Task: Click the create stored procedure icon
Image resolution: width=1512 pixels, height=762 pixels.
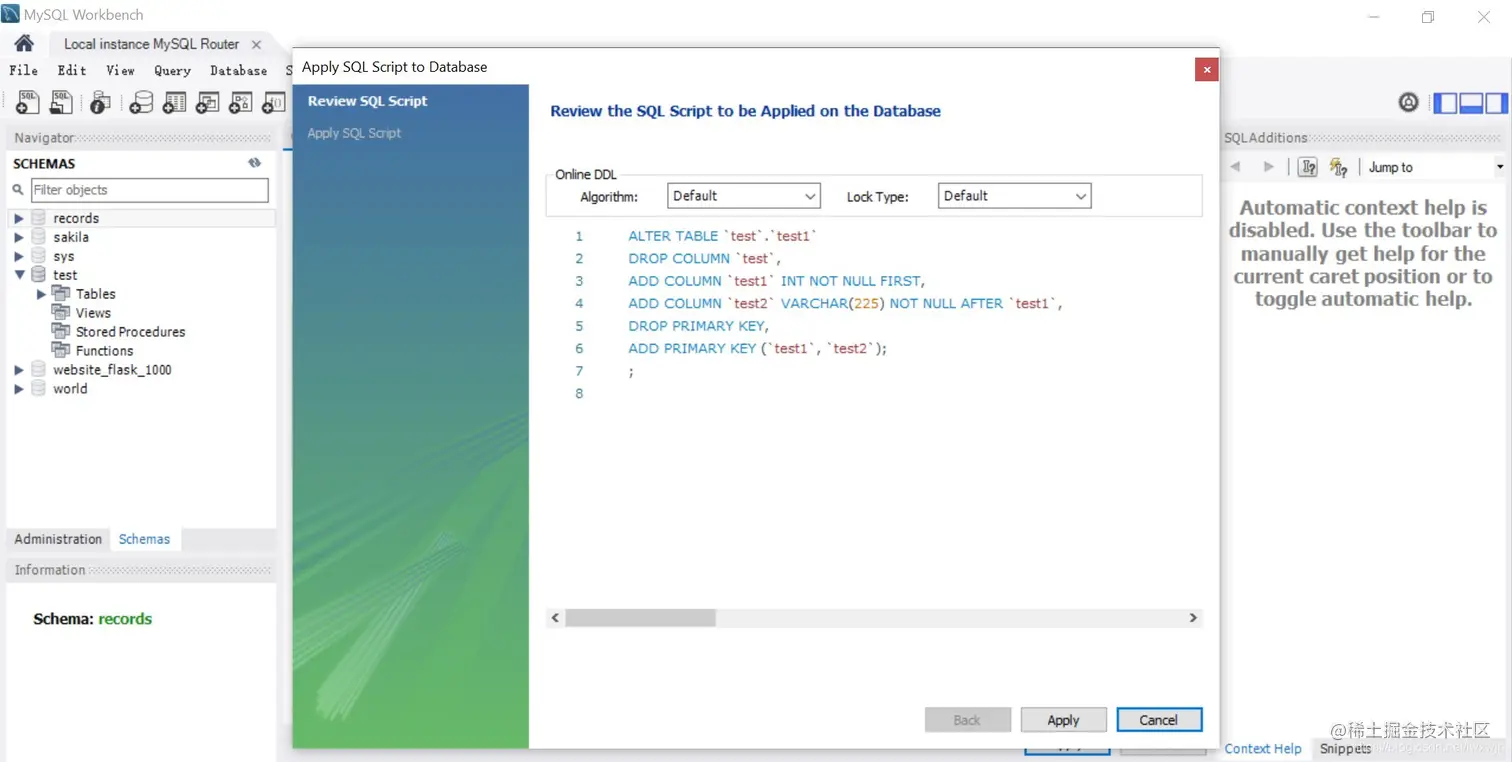Action: [240, 102]
